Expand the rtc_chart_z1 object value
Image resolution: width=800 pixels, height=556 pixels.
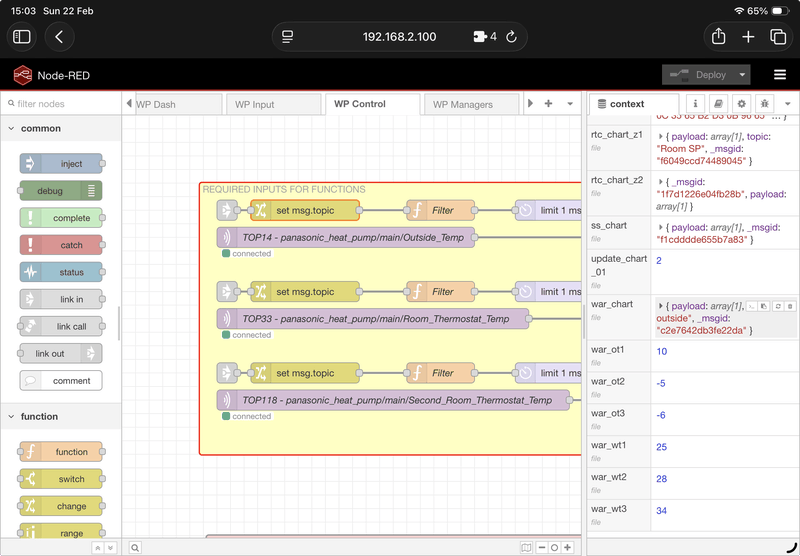click(661, 137)
